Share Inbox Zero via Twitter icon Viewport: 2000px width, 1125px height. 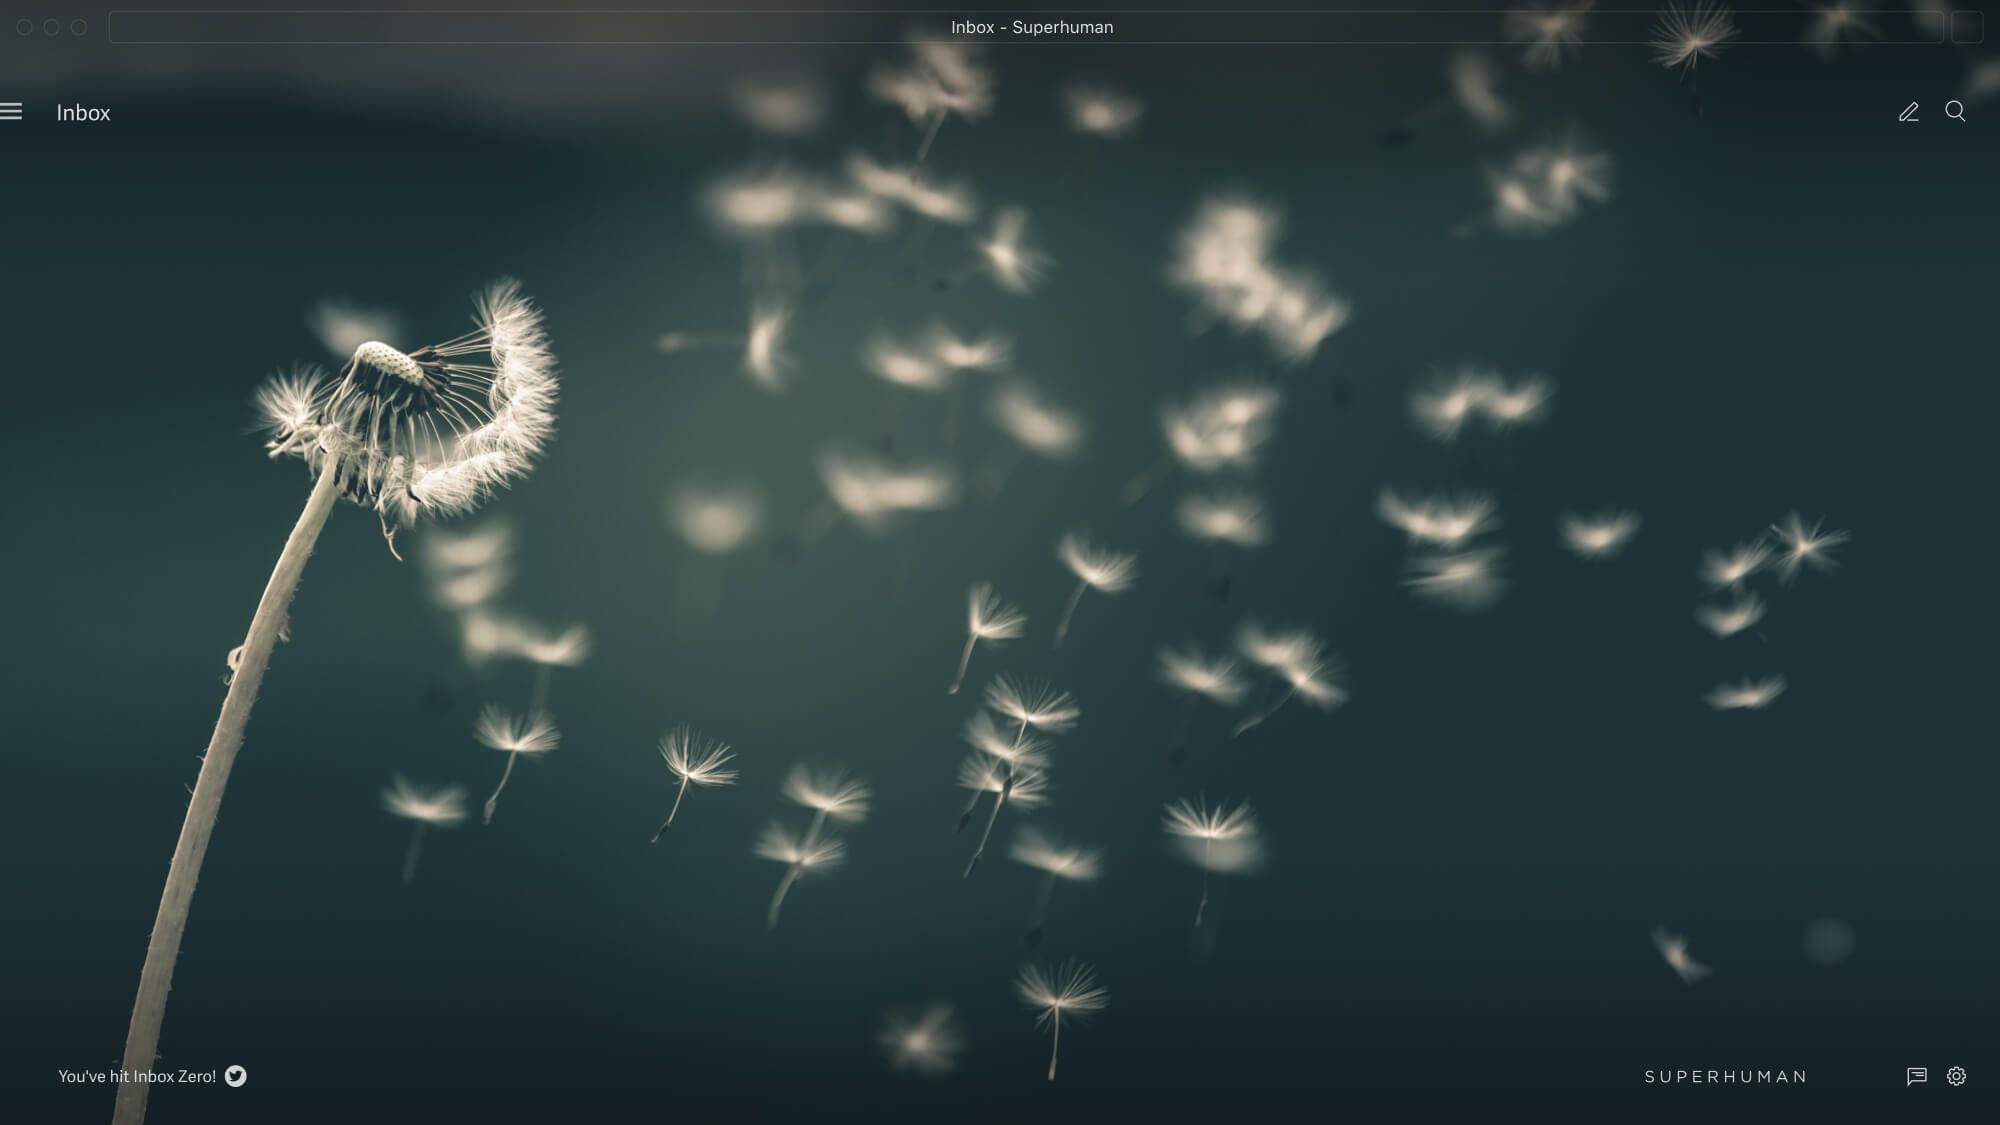point(235,1076)
